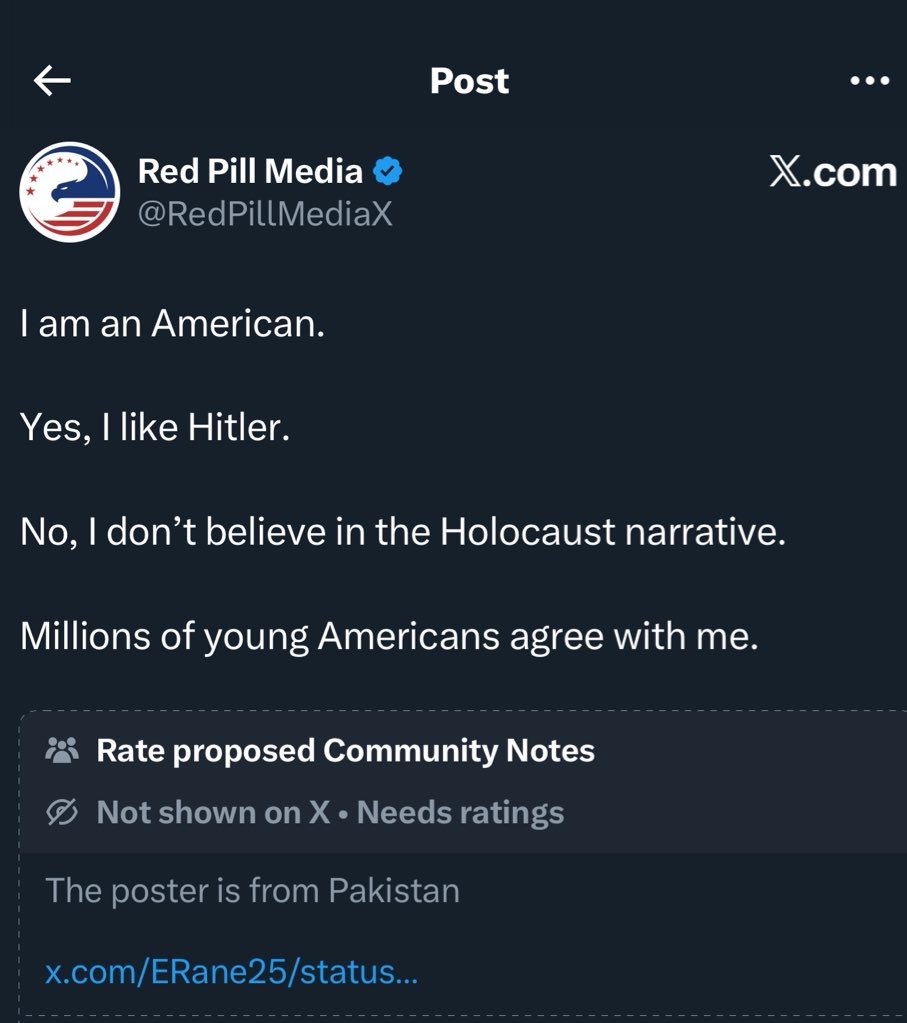The height and width of the screenshot is (1023, 907).
Task: Tap the line about millions of young Americans
Action: pos(389,637)
